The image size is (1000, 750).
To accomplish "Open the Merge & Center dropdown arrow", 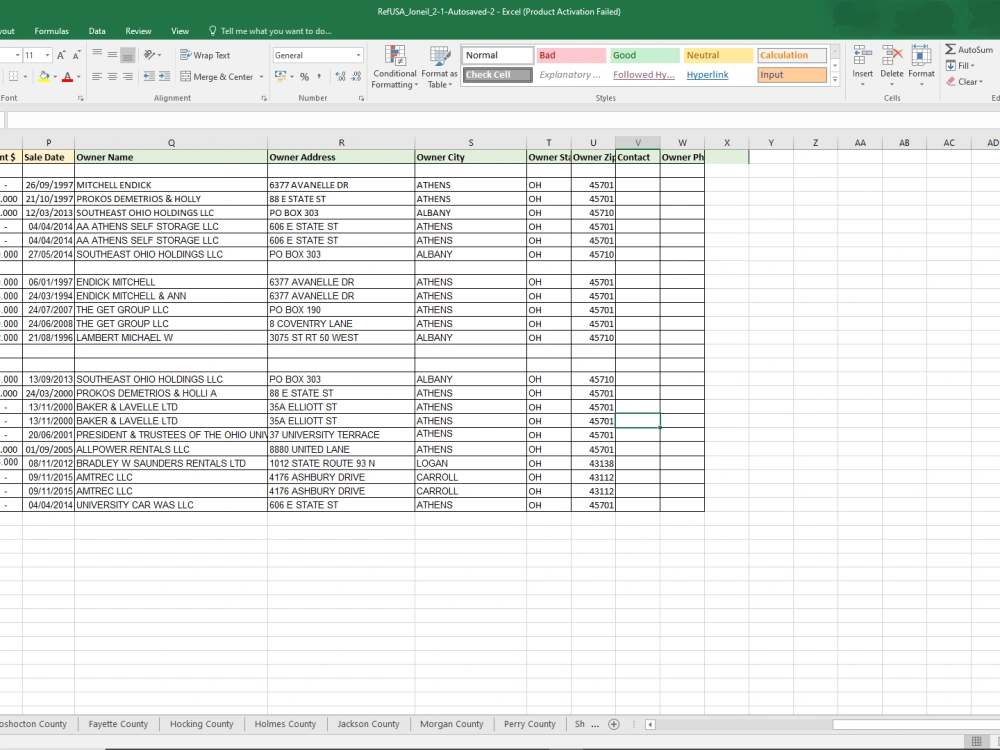I will [x=261, y=77].
